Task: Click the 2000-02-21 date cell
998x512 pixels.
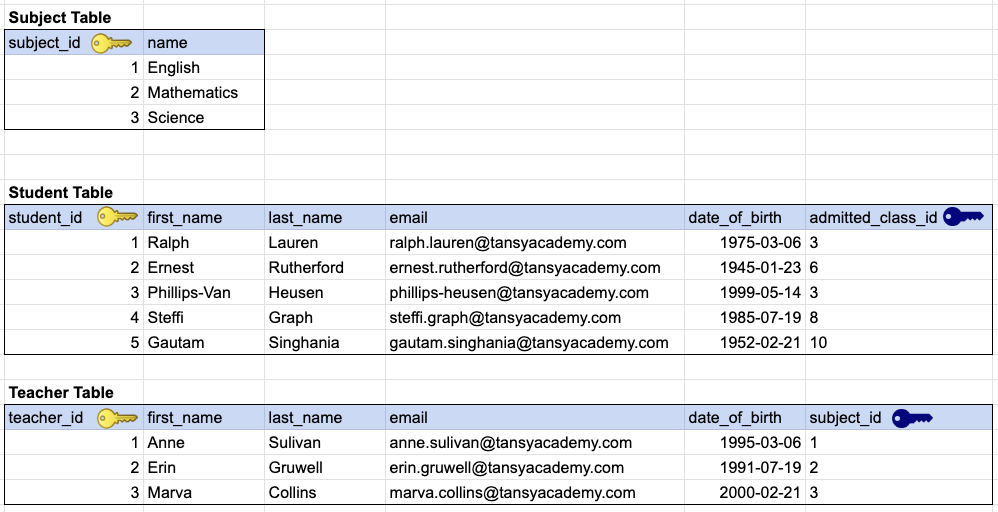Action: 745,492
